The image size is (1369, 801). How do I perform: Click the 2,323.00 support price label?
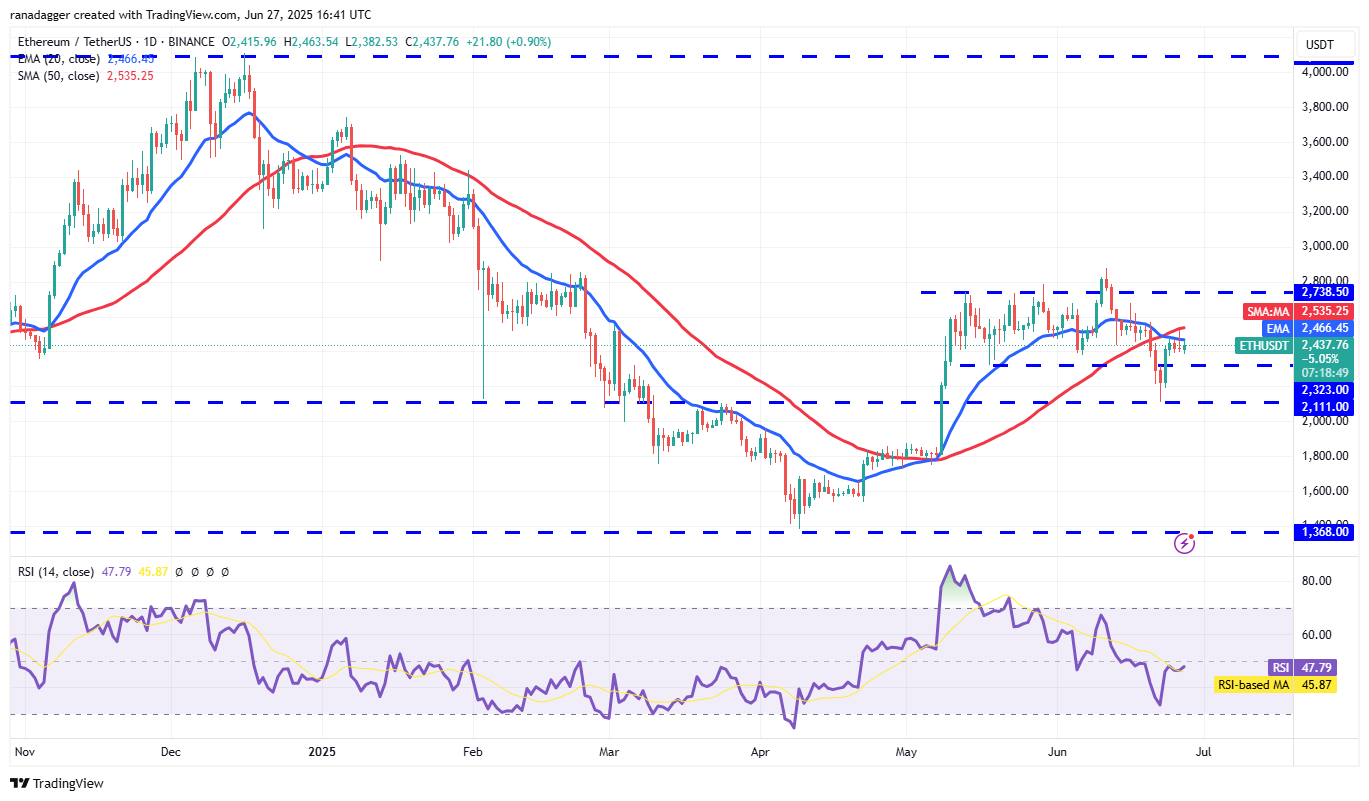point(1325,389)
